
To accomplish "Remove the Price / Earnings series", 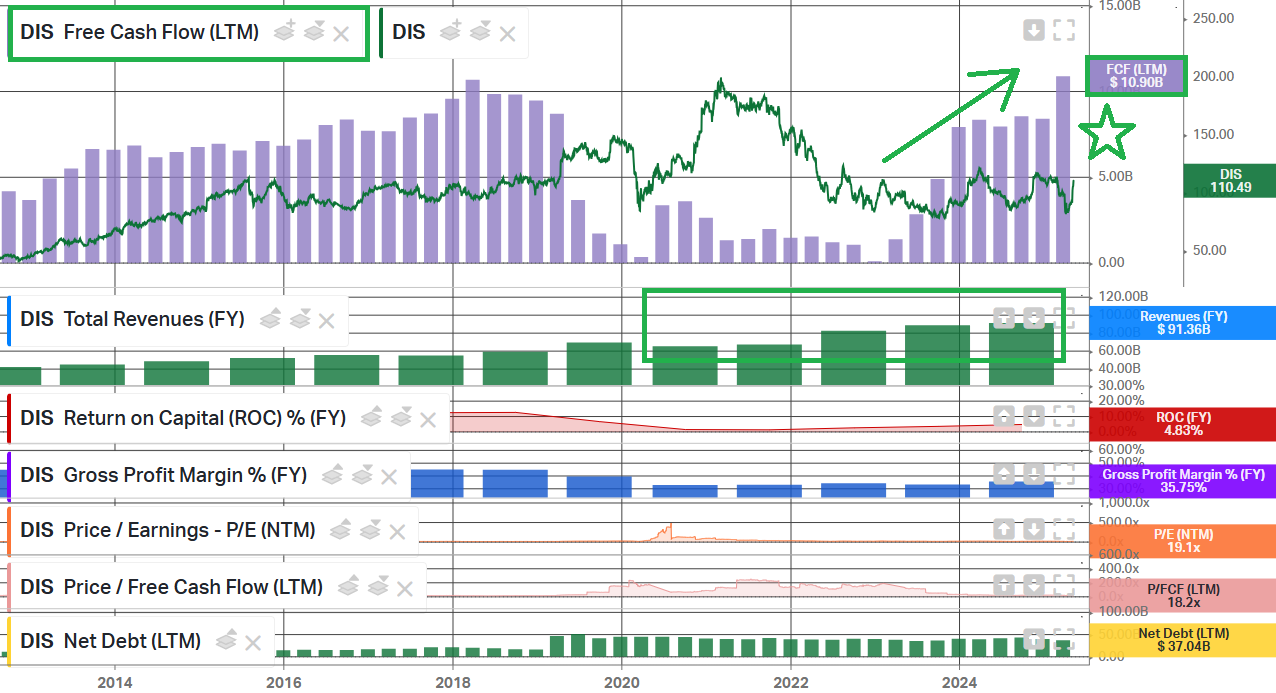I will (397, 531).
